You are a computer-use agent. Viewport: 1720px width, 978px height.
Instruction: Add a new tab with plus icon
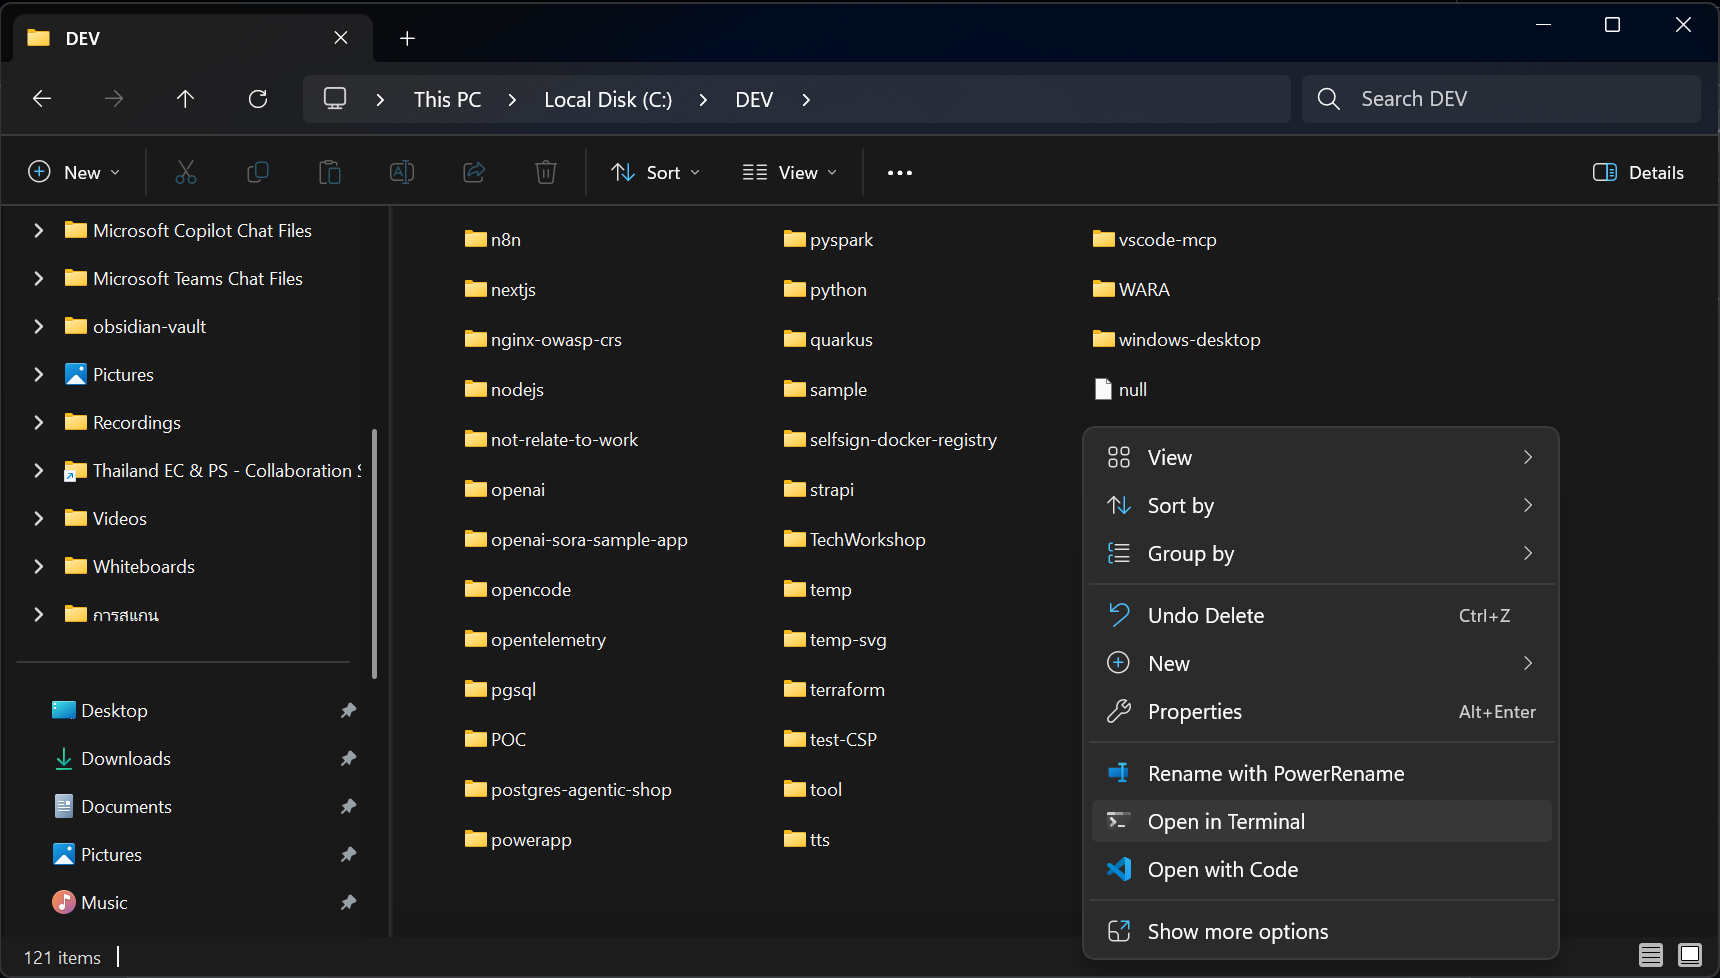[407, 38]
